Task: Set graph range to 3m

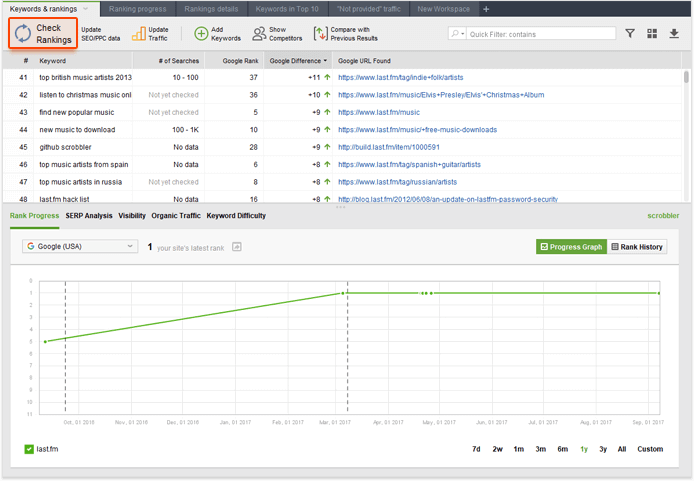Action: click(x=540, y=449)
